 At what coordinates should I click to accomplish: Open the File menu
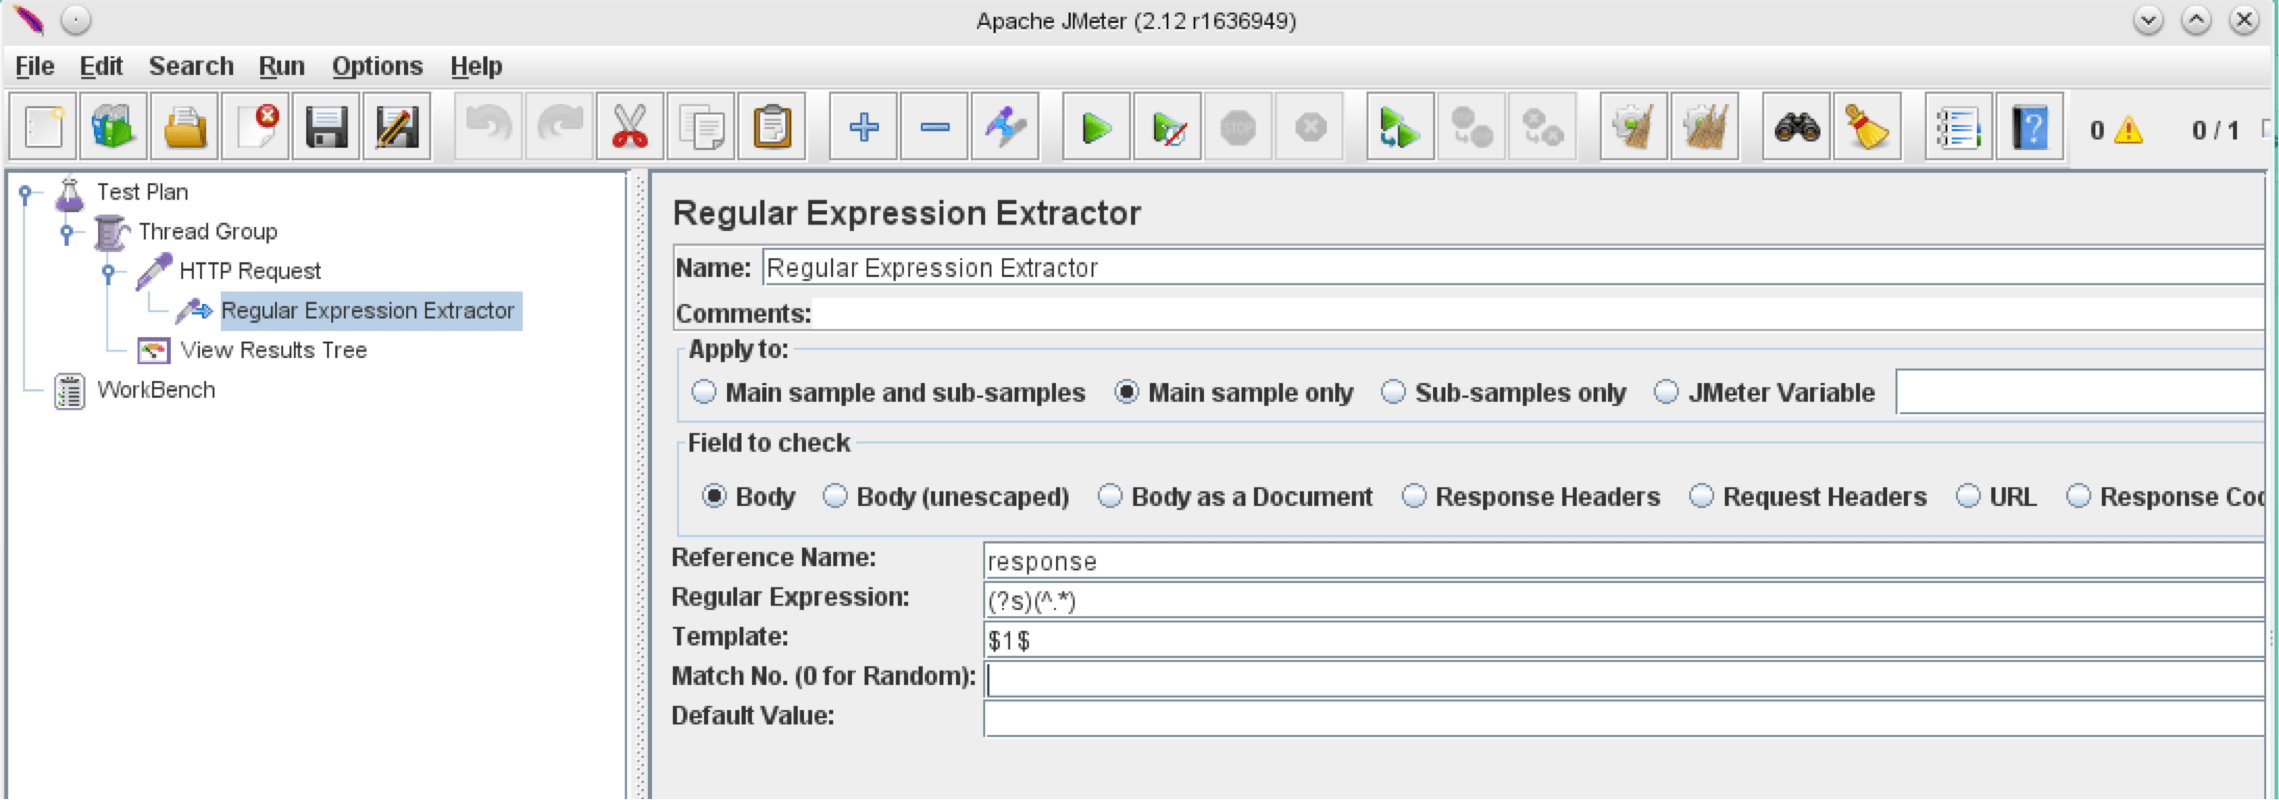tap(35, 66)
